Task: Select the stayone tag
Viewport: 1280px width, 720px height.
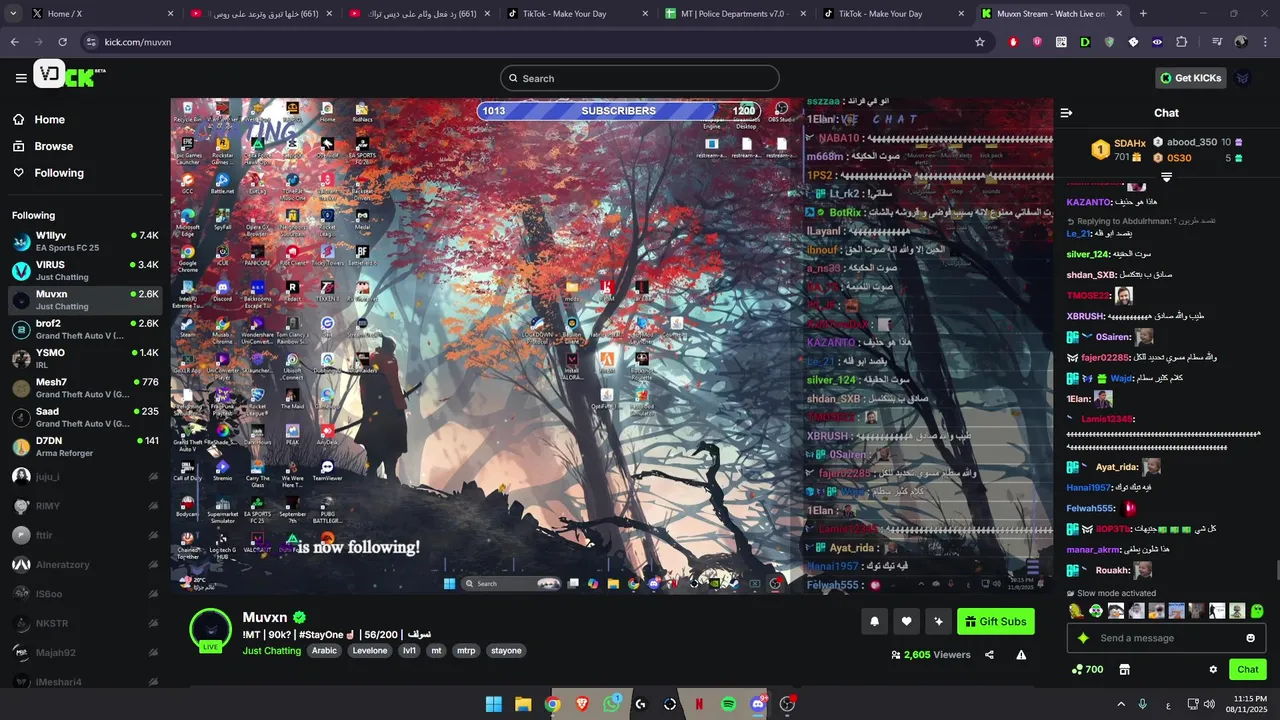Action: coord(506,651)
